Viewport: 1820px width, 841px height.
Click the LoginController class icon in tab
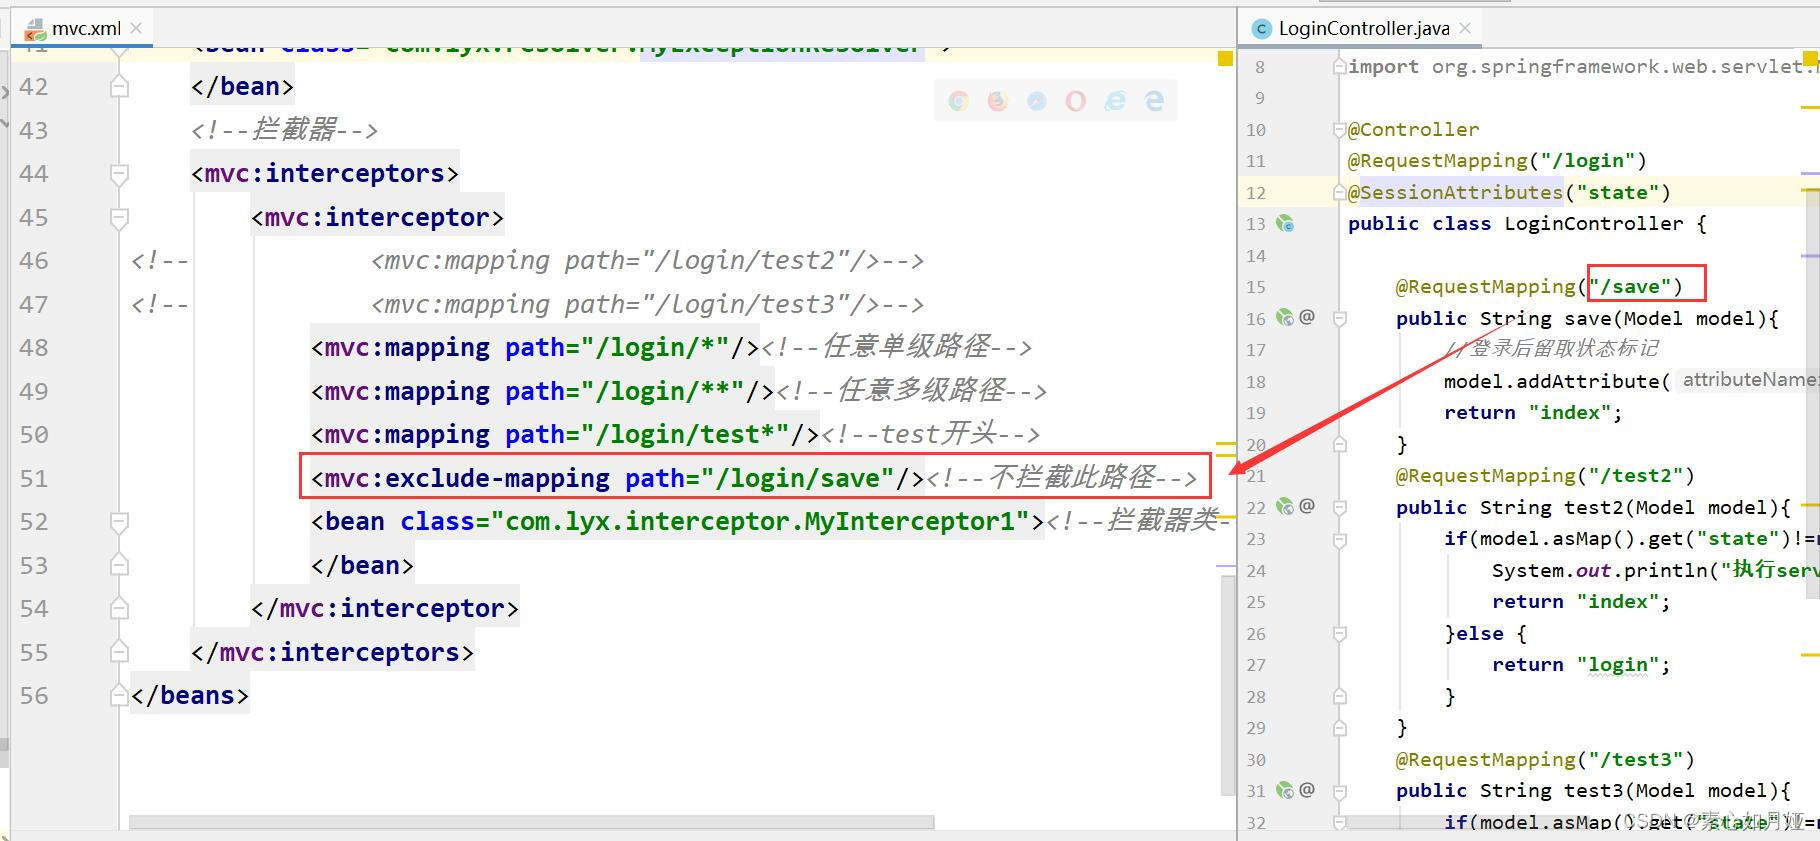1262,29
